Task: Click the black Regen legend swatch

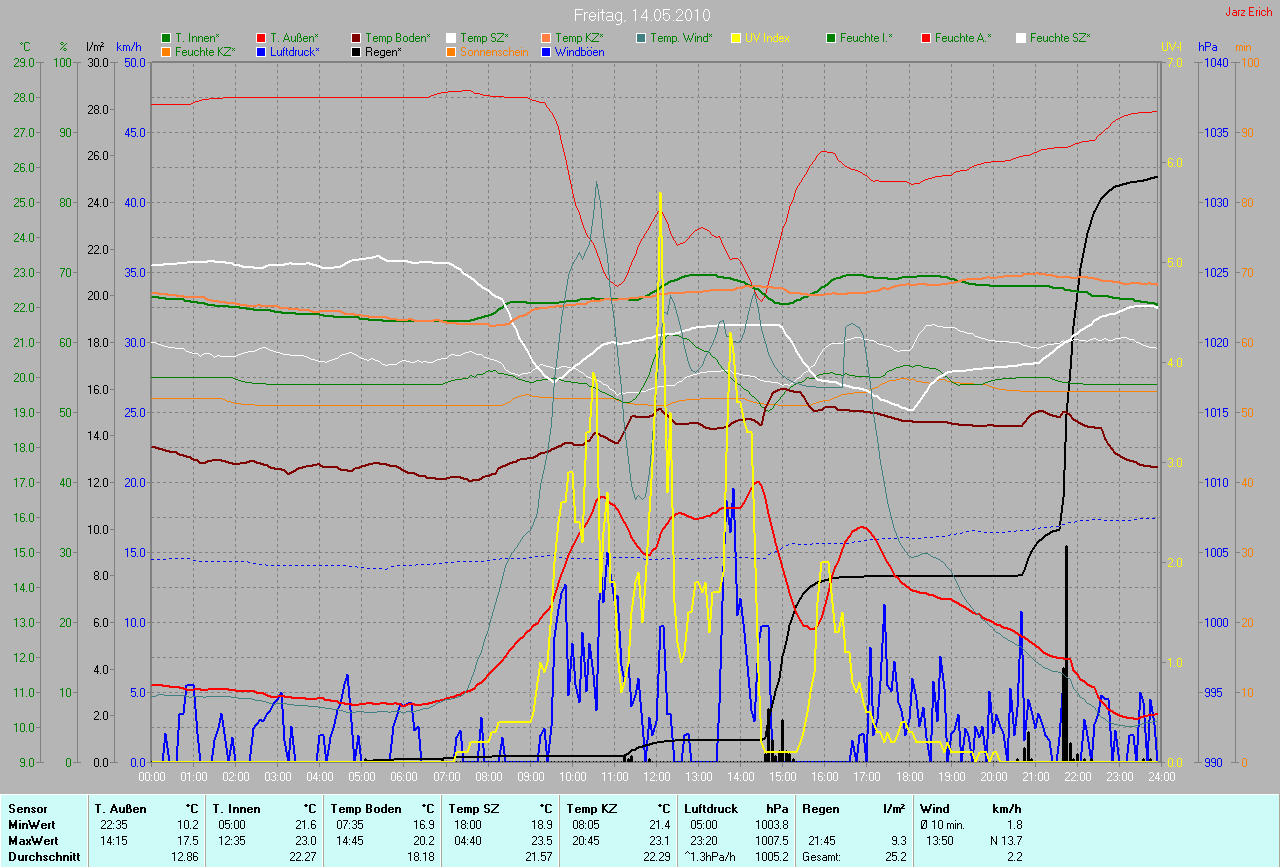Action: (x=356, y=51)
